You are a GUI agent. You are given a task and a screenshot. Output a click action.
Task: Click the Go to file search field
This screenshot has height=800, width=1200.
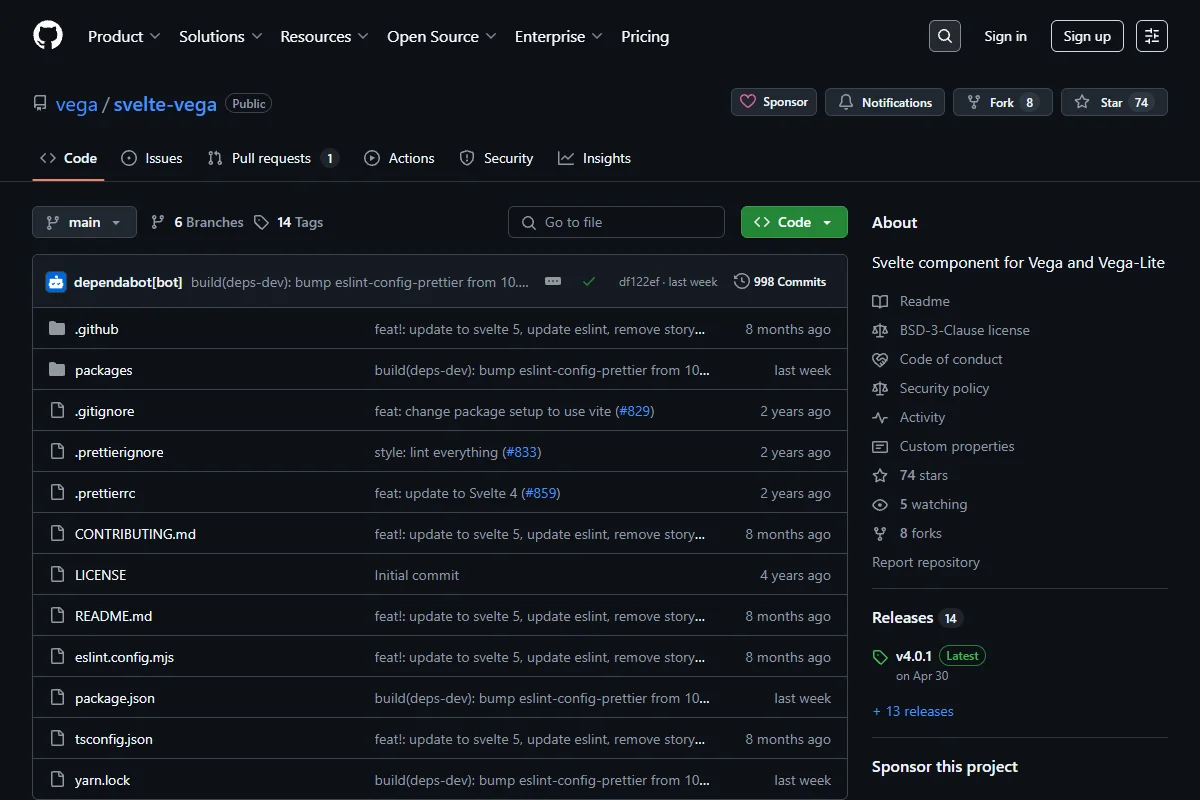616,222
